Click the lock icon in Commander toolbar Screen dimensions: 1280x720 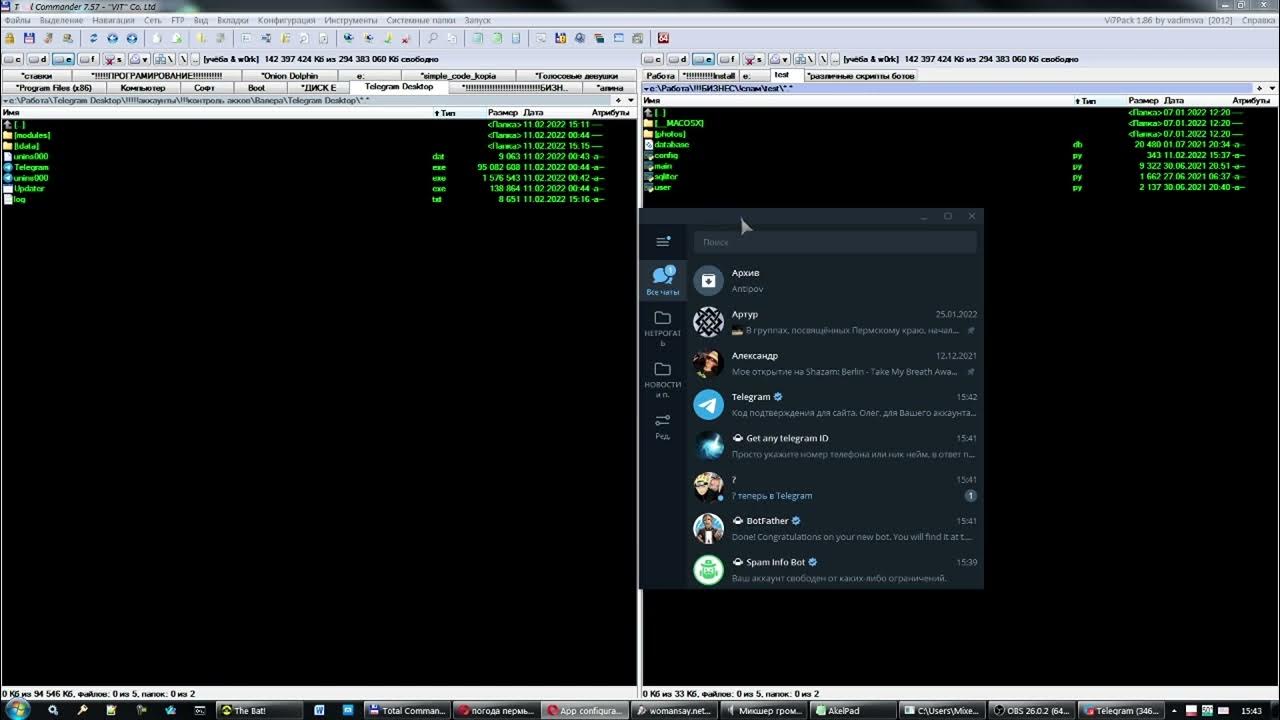(10, 38)
